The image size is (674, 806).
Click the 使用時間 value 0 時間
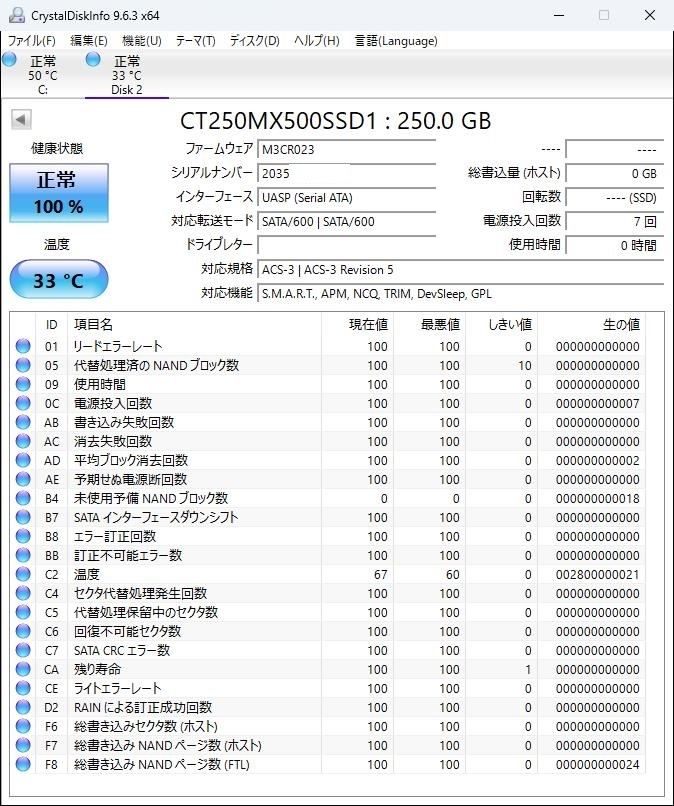coord(615,245)
